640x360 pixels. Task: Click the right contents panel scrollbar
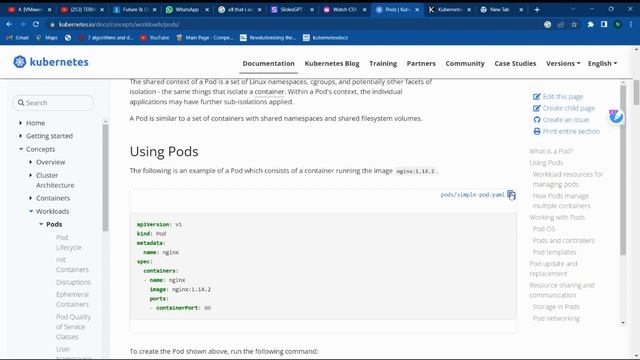coord(623,169)
